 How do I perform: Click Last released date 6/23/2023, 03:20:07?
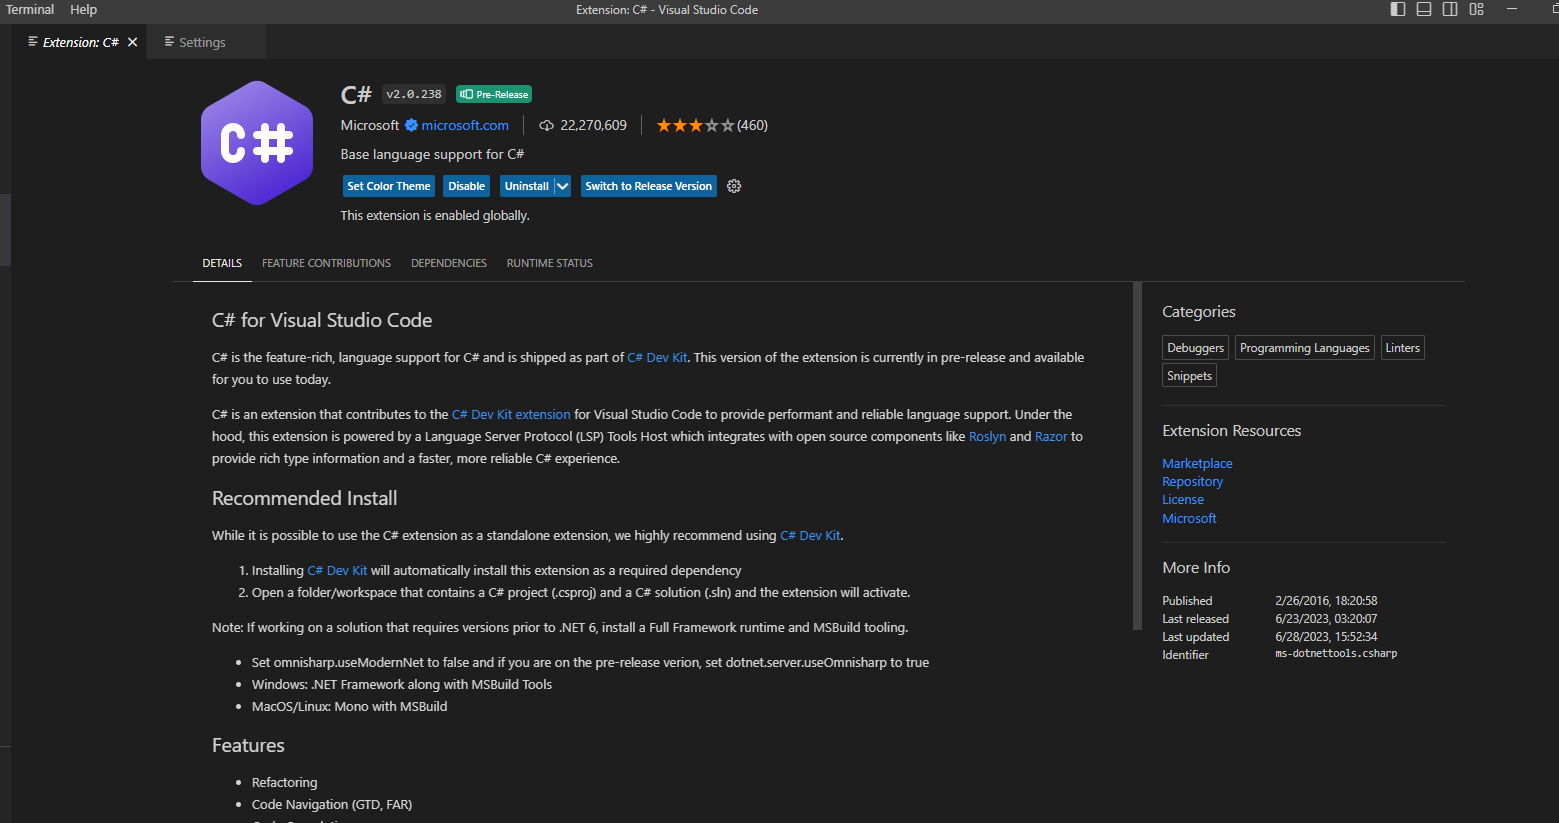1326,618
